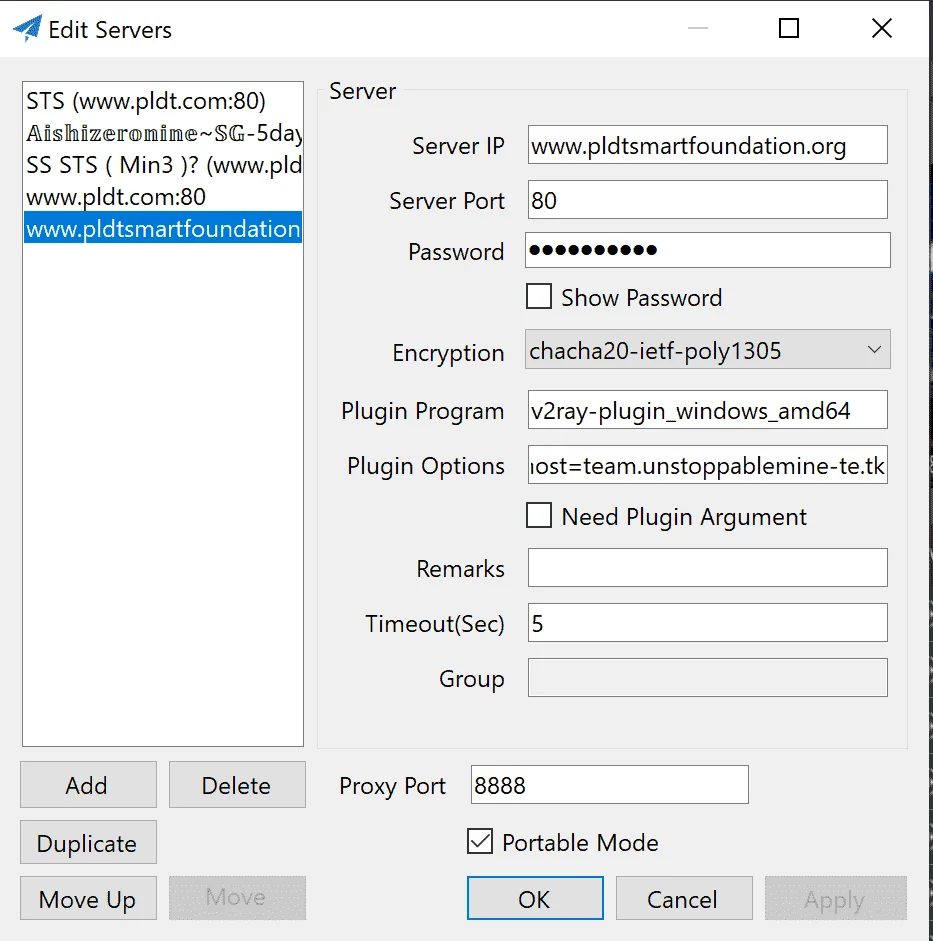The width and height of the screenshot is (933, 941).
Task: Select server STS (www.pldt.com:80)
Action: coord(163,101)
